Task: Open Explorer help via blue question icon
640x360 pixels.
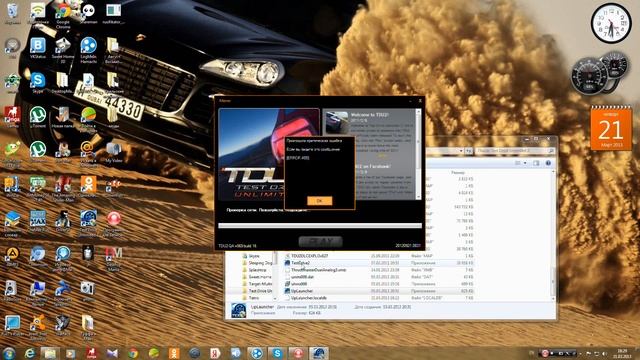Action: [x=548, y=163]
